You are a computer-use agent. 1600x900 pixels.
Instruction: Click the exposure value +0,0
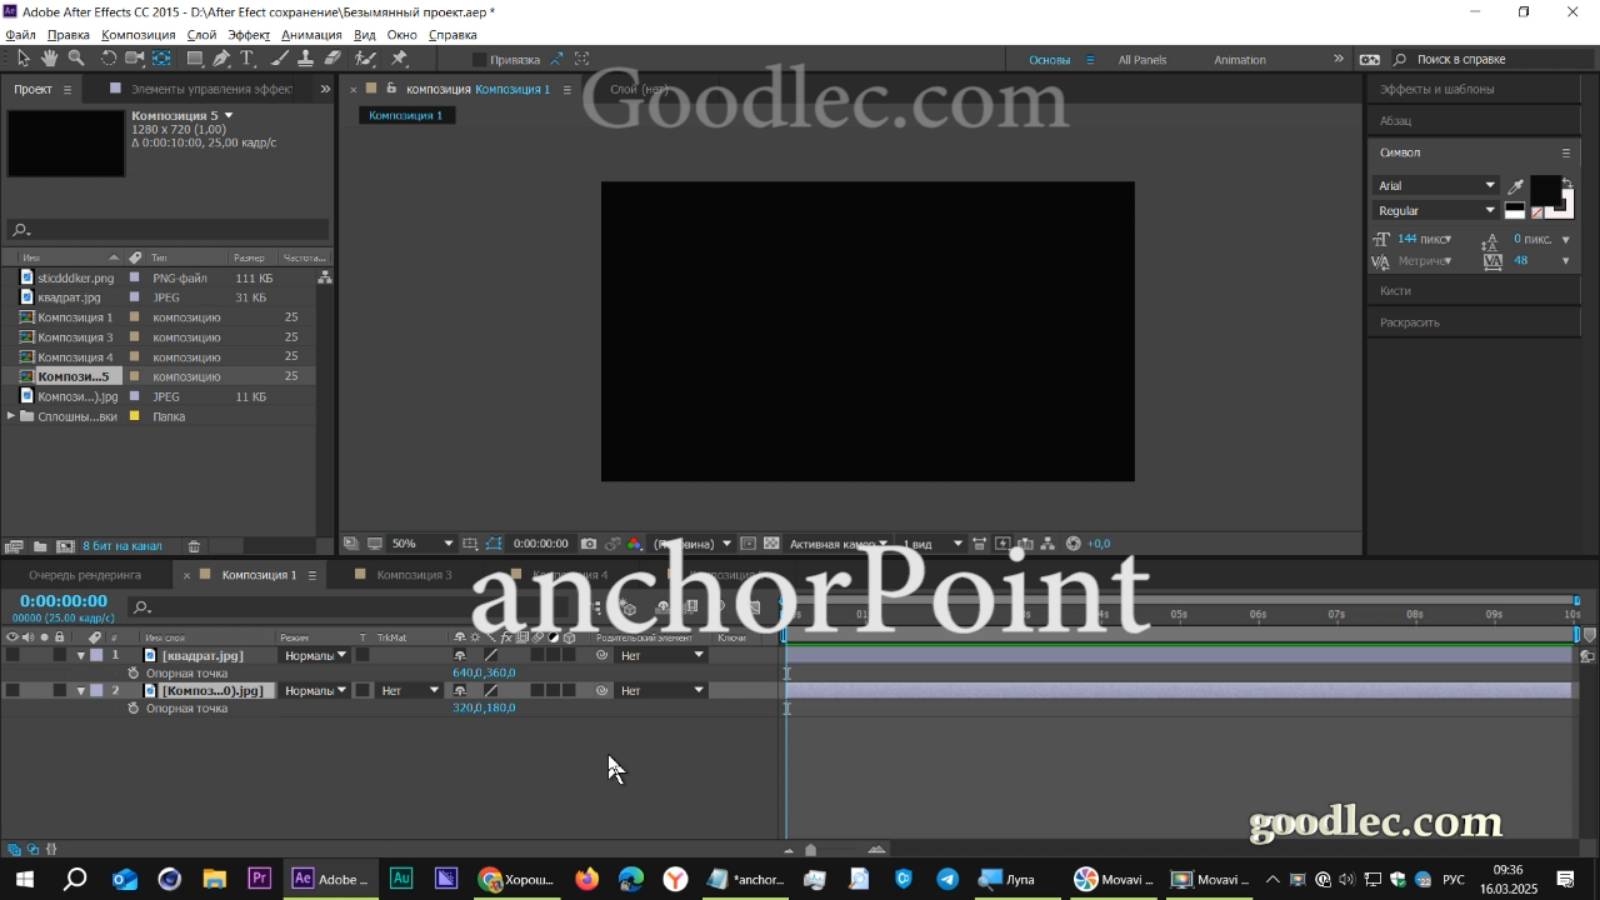tap(1098, 544)
